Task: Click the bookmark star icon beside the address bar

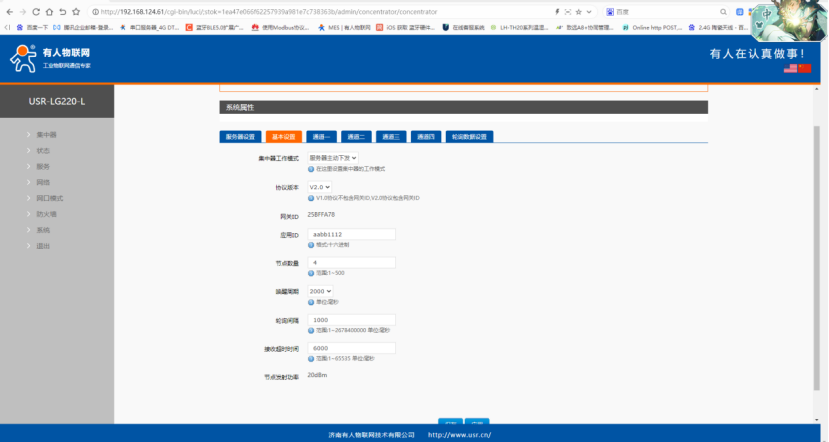Action: tap(76, 11)
